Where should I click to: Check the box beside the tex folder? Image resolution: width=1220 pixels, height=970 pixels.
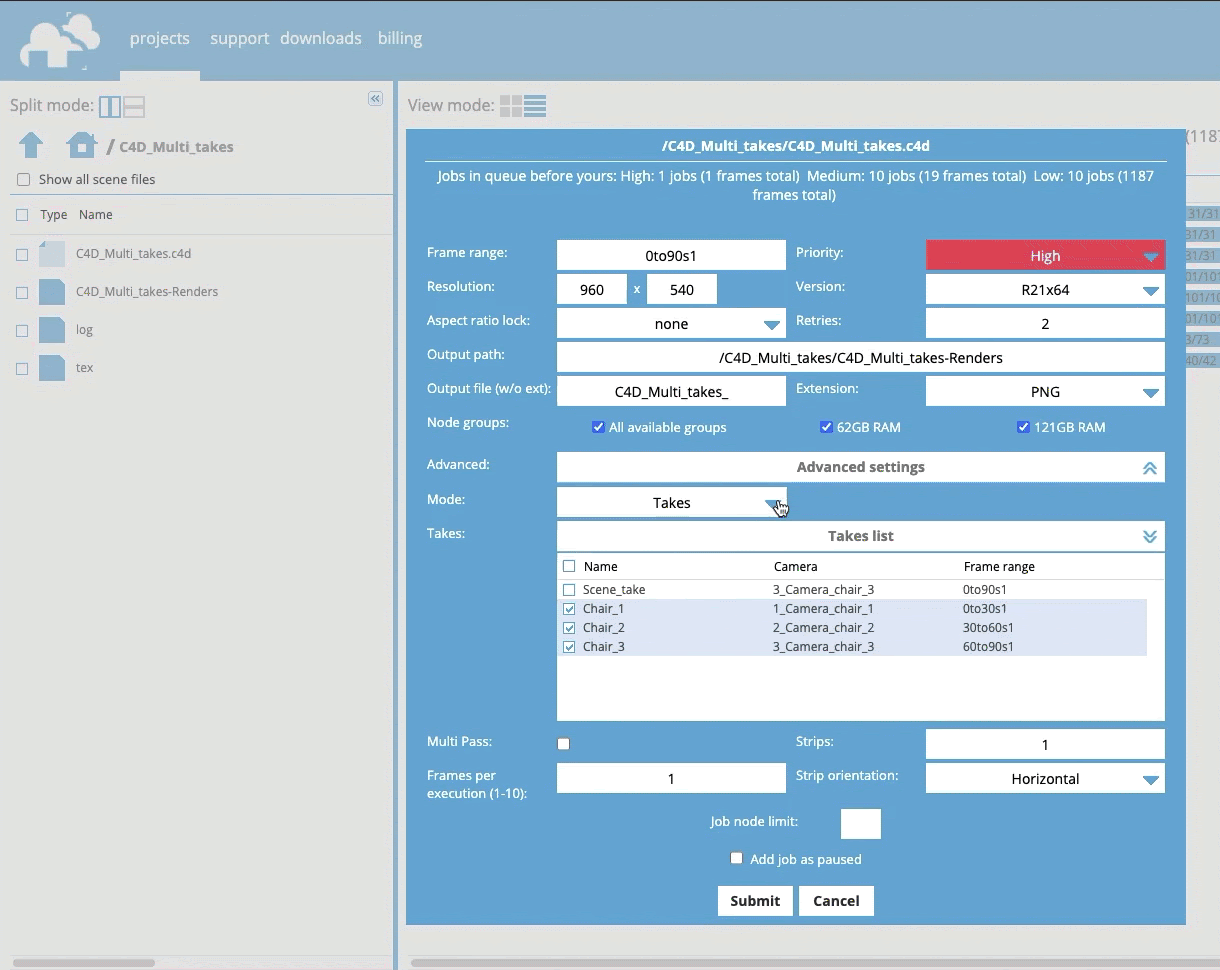tap(22, 369)
